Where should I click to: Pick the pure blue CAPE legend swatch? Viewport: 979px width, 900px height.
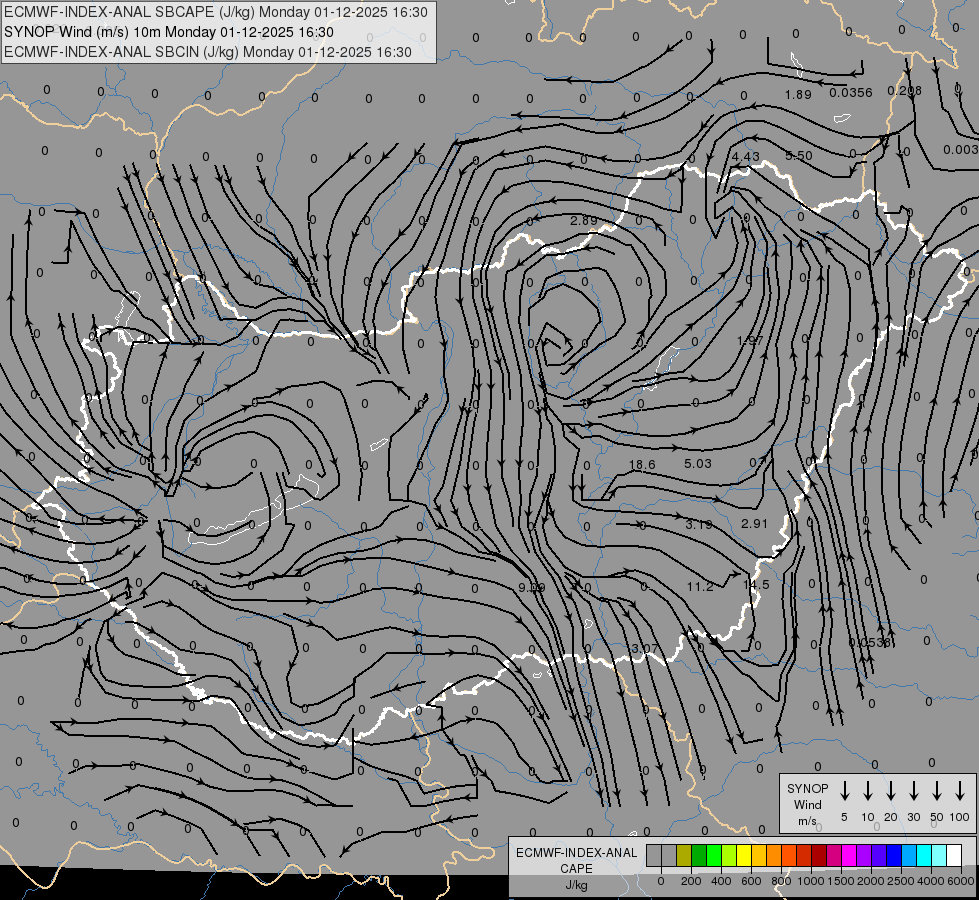pyautogui.click(x=894, y=856)
